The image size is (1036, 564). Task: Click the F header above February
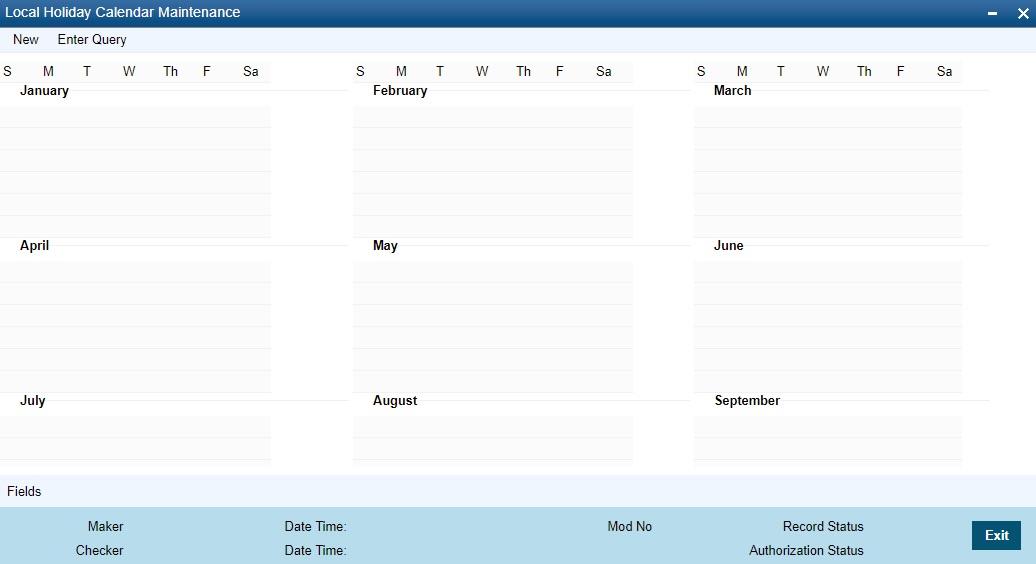click(560, 71)
